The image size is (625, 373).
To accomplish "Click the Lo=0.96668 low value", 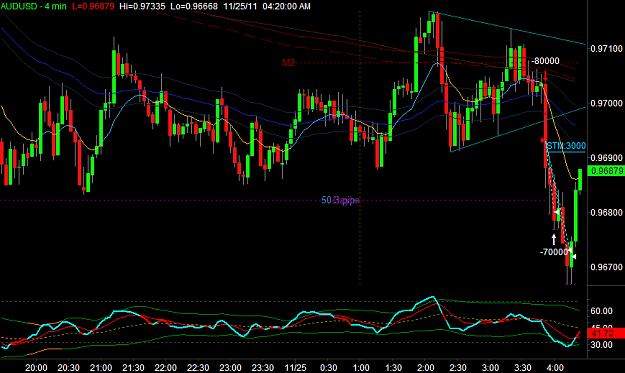I will pos(194,6).
